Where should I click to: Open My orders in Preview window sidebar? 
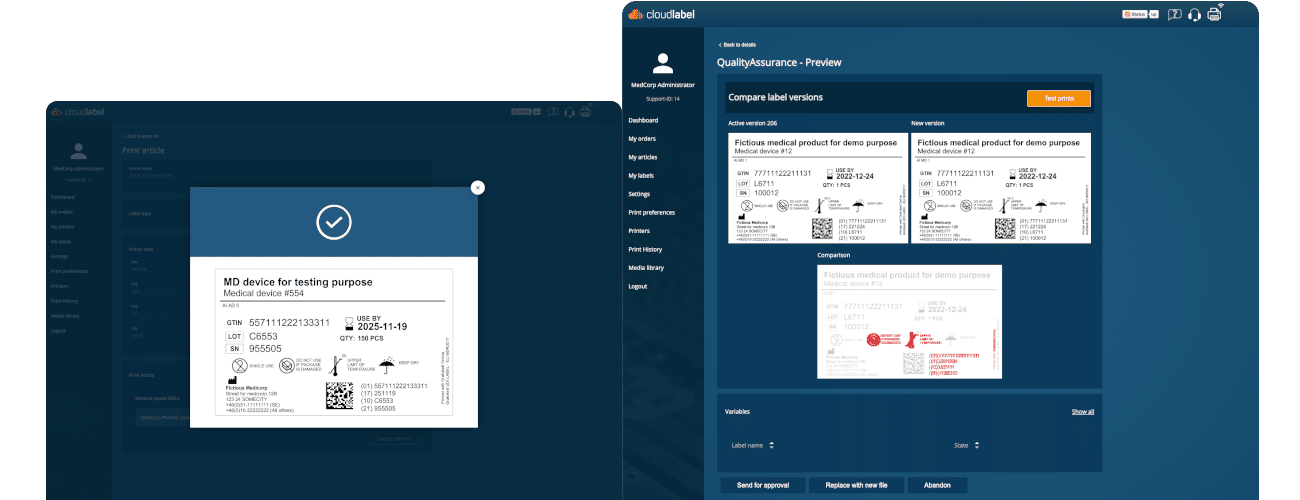pos(642,139)
